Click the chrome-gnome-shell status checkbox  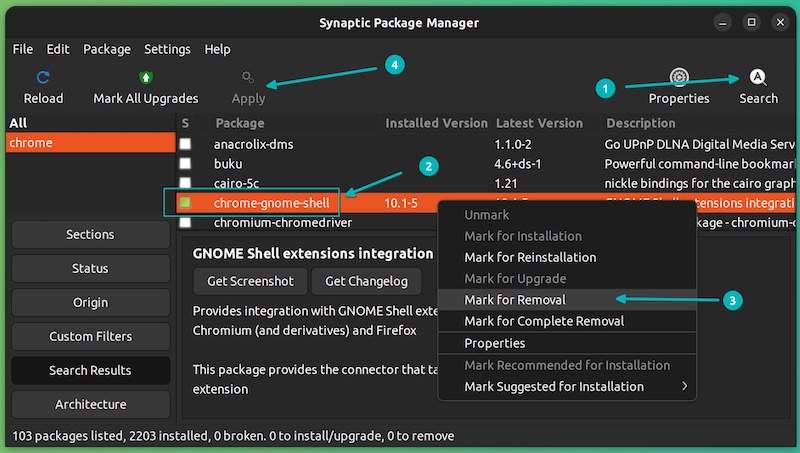click(185, 203)
